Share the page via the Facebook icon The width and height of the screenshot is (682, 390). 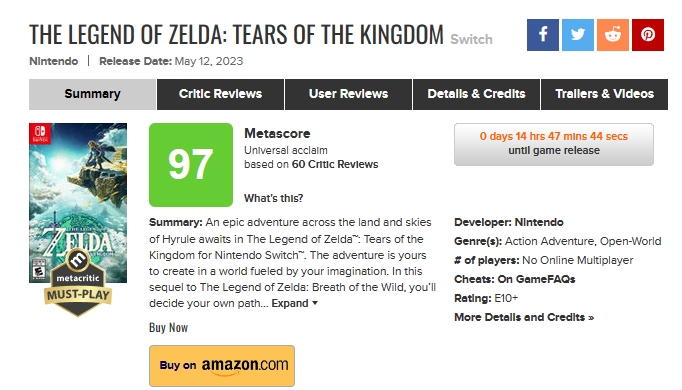coord(542,35)
